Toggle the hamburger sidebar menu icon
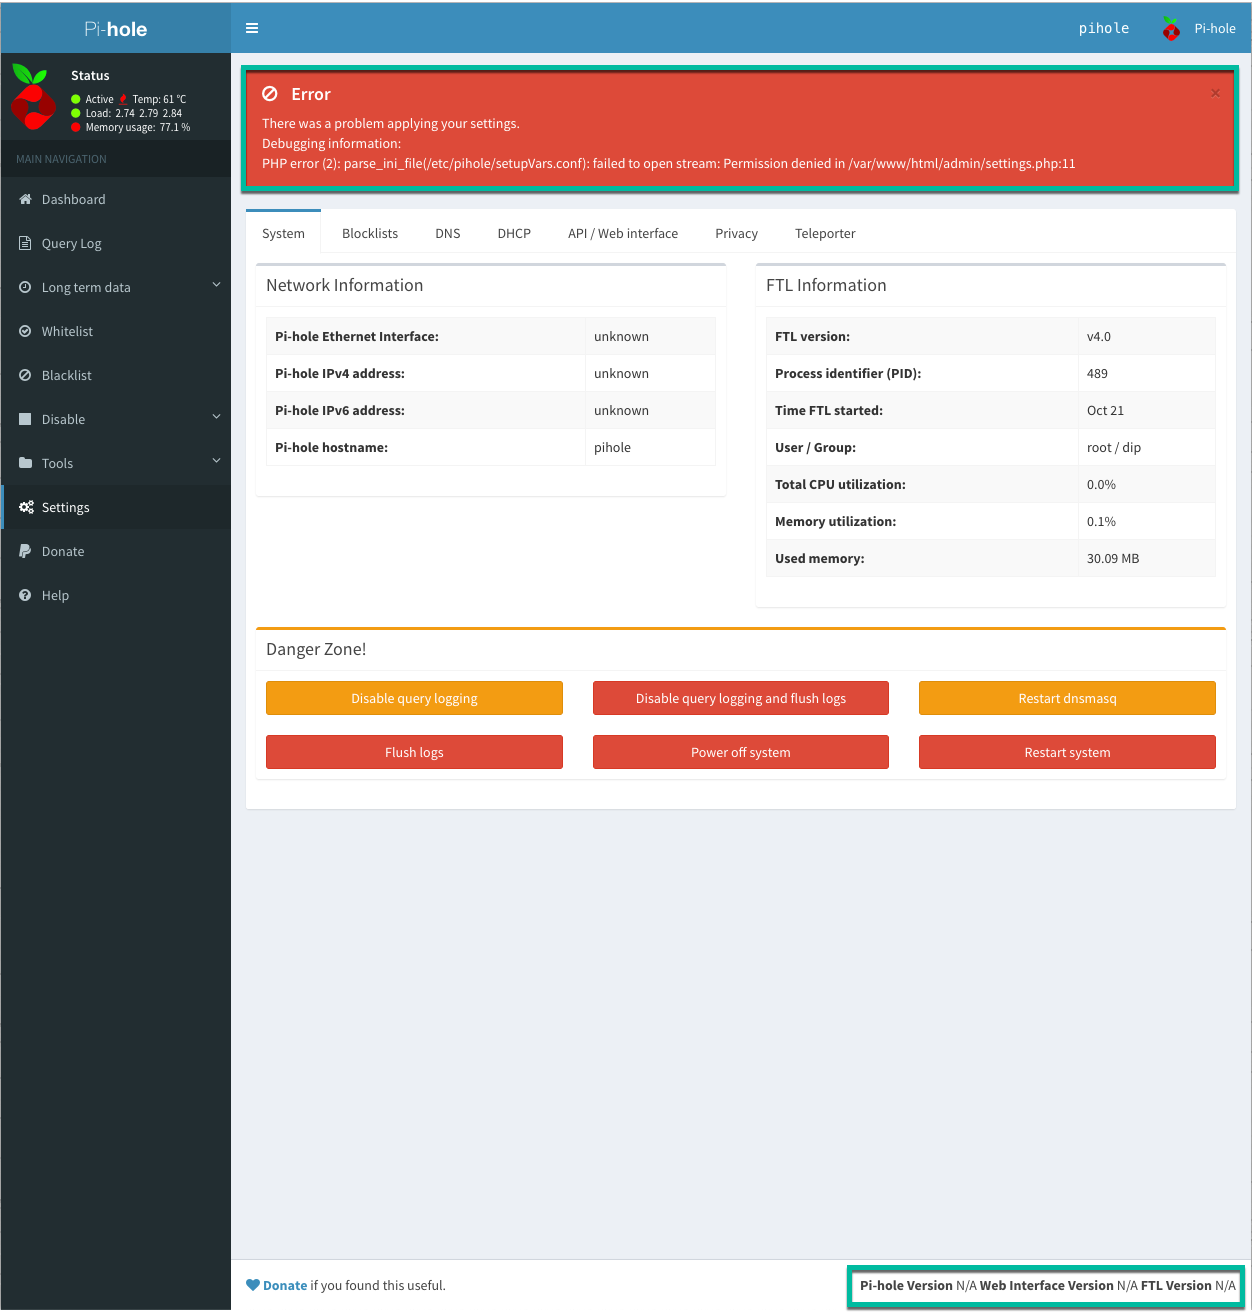Image resolution: width=1252 pixels, height=1314 pixels. [252, 28]
